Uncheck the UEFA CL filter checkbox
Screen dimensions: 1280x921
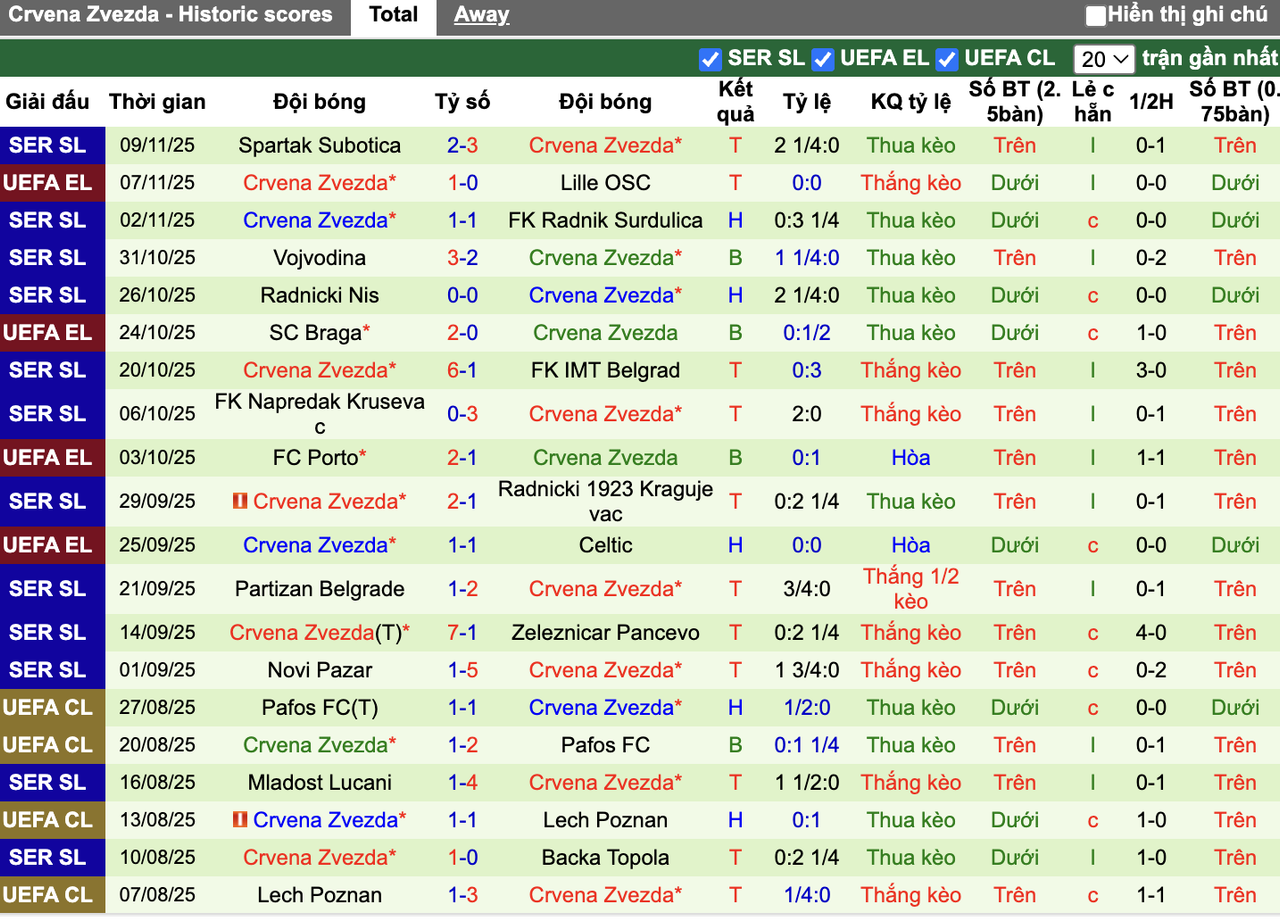click(947, 59)
